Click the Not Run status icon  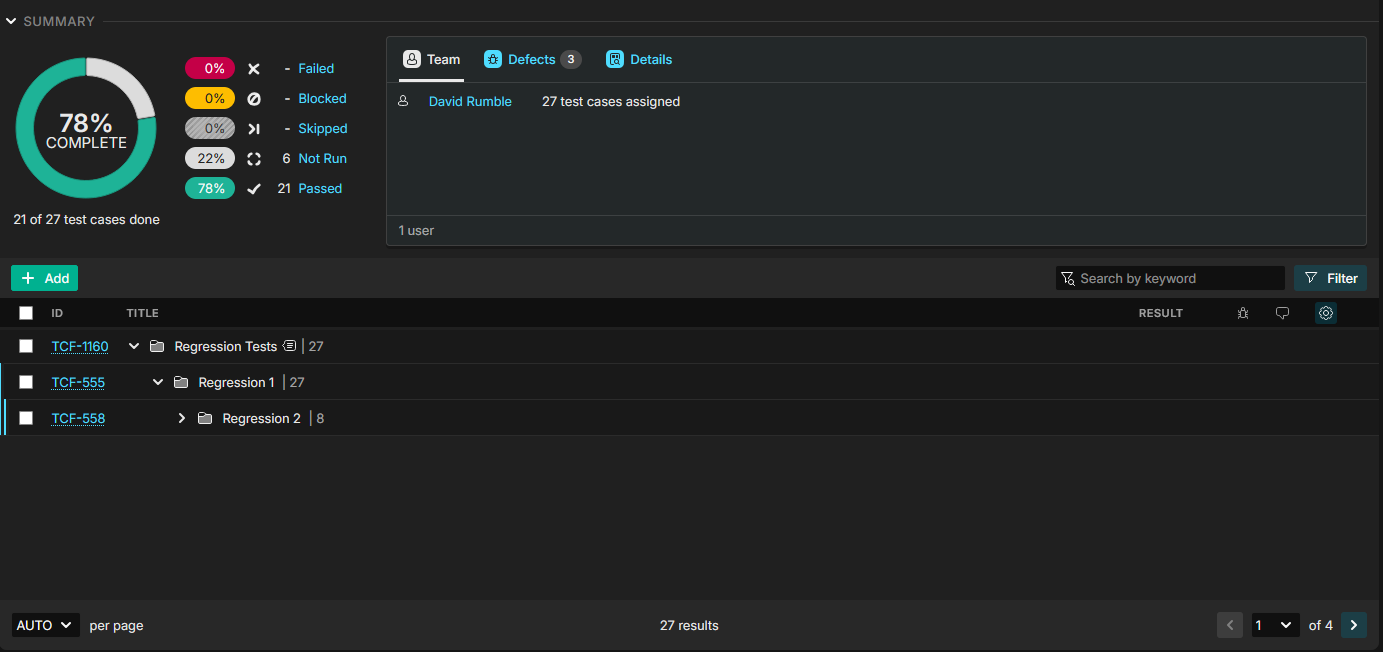[254, 159]
